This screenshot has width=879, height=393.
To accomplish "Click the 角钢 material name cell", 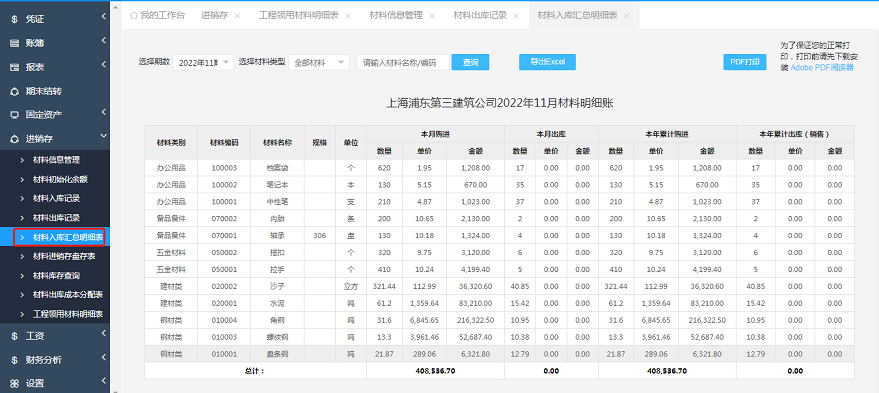I will pyautogui.click(x=277, y=320).
